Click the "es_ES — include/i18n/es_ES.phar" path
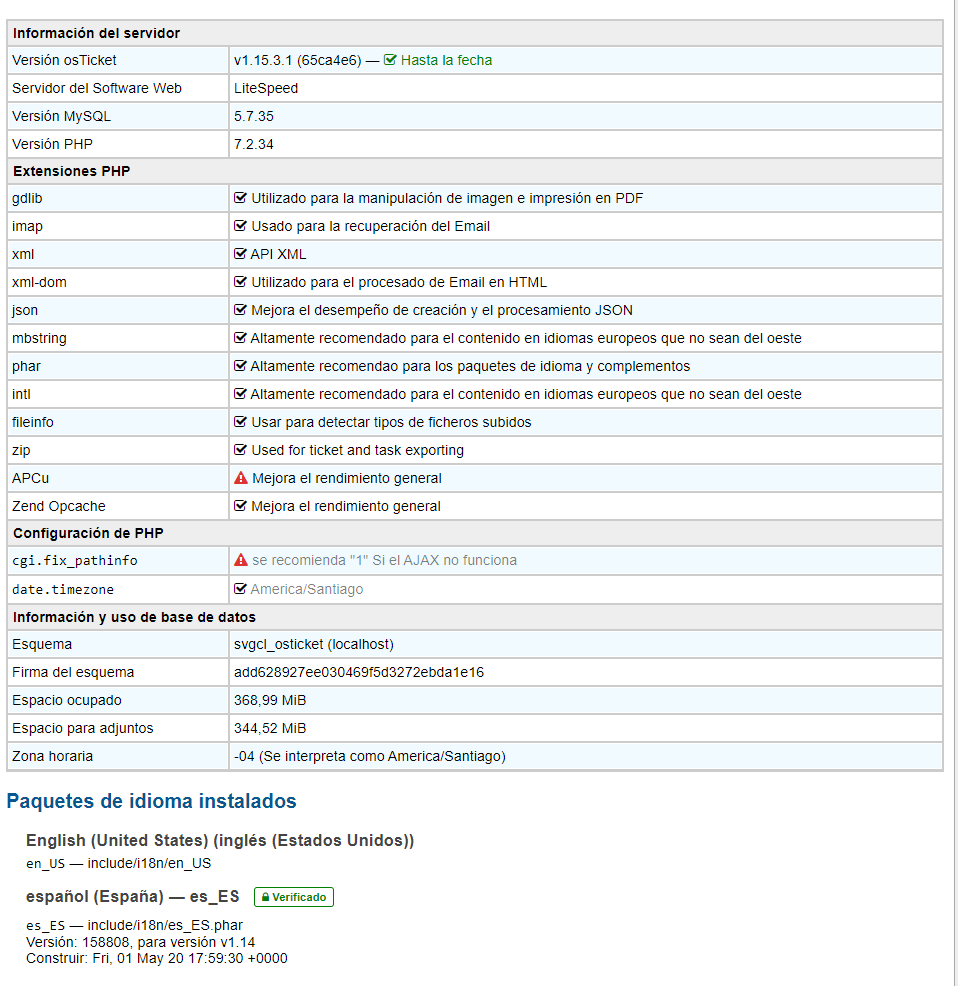Screen dimensions: 958x986 [134, 926]
